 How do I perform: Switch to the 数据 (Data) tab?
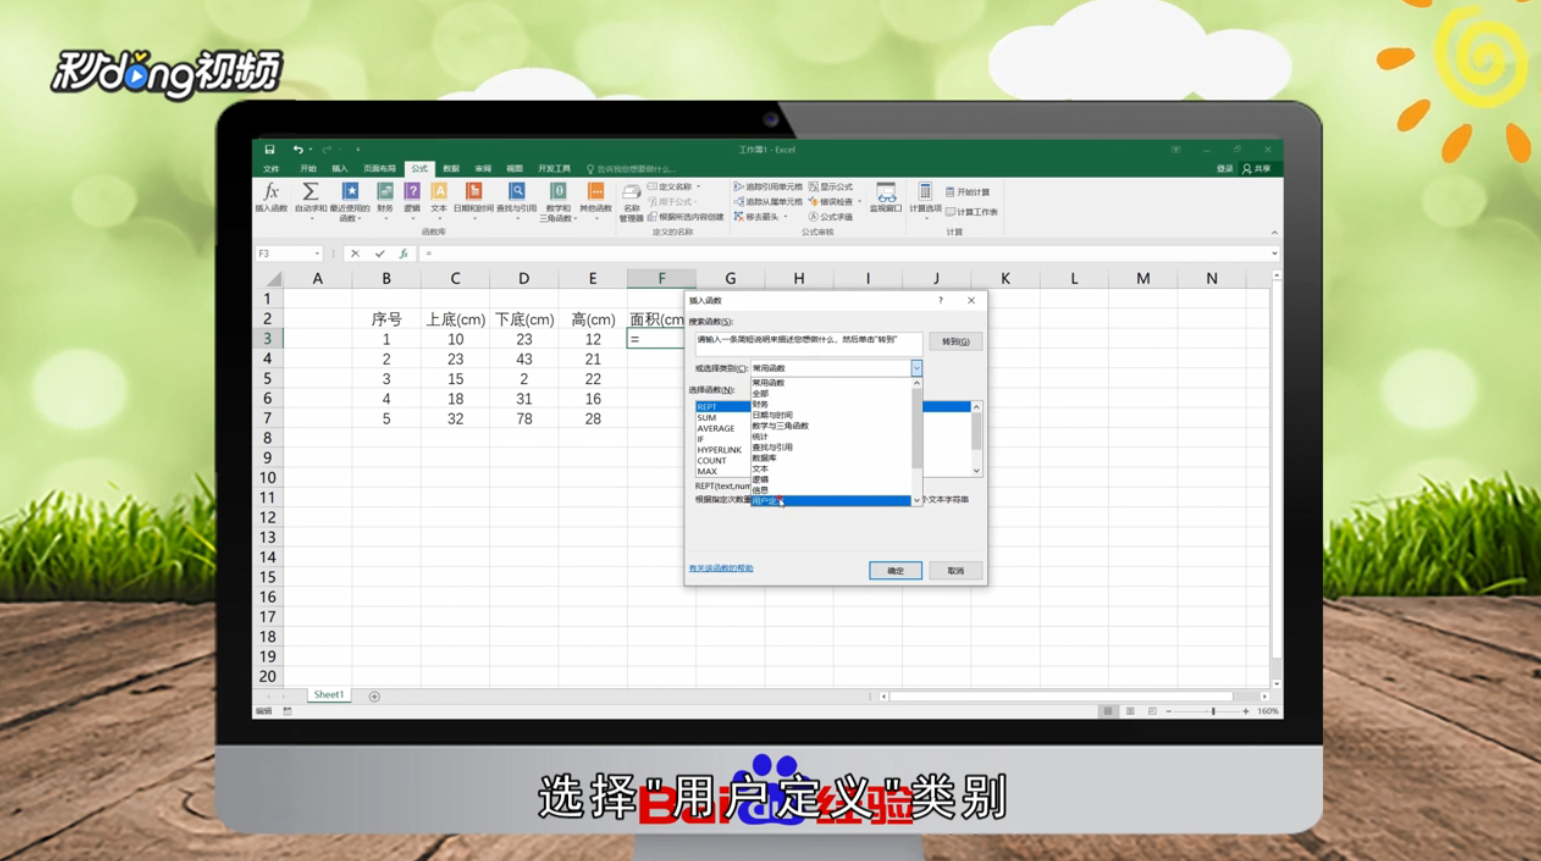pyautogui.click(x=451, y=169)
